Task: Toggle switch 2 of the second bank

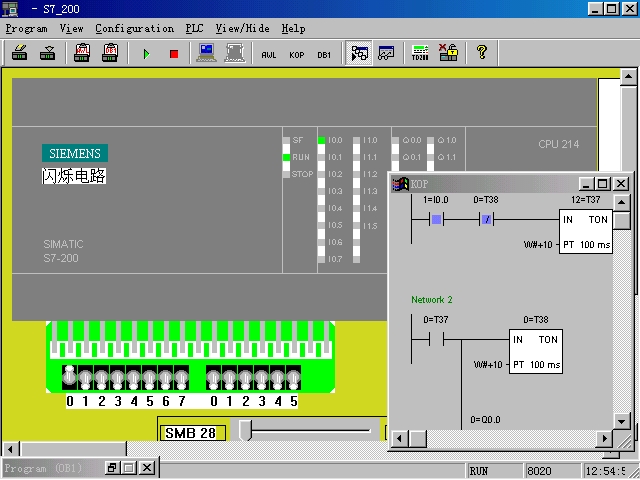Action: click(245, 377)
